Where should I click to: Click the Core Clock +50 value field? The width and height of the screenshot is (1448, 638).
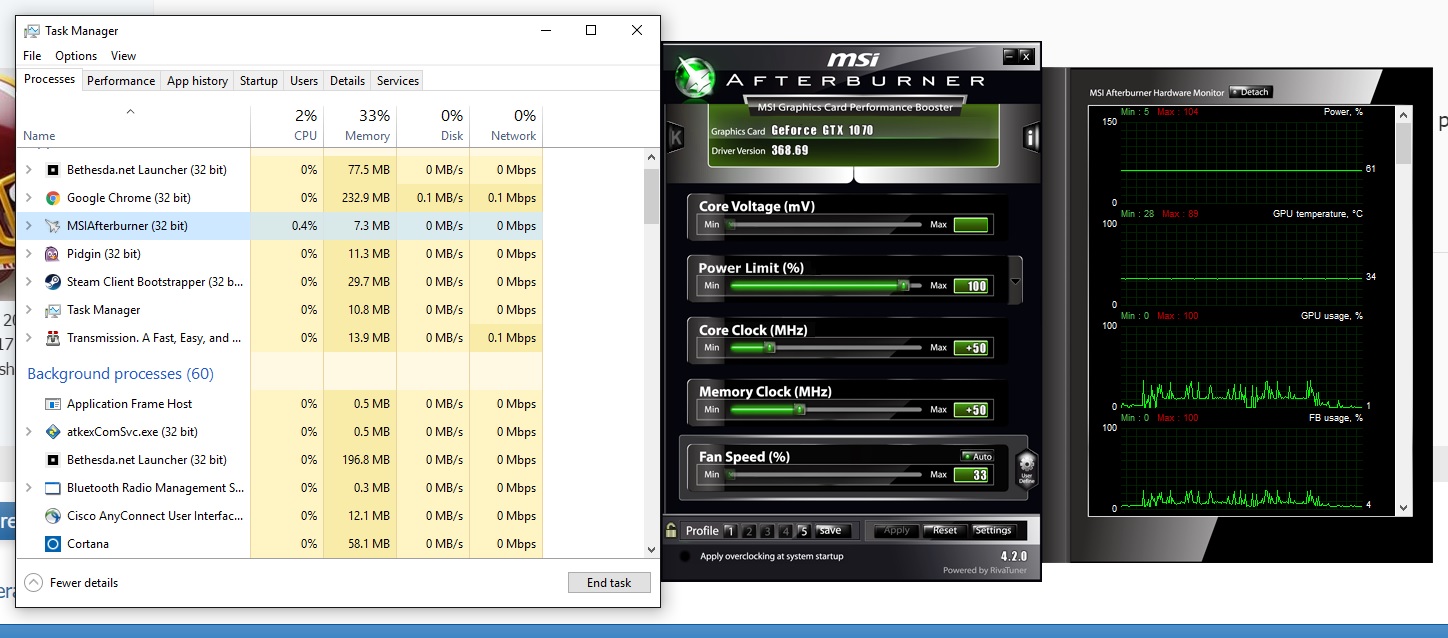tap(971, 348)
